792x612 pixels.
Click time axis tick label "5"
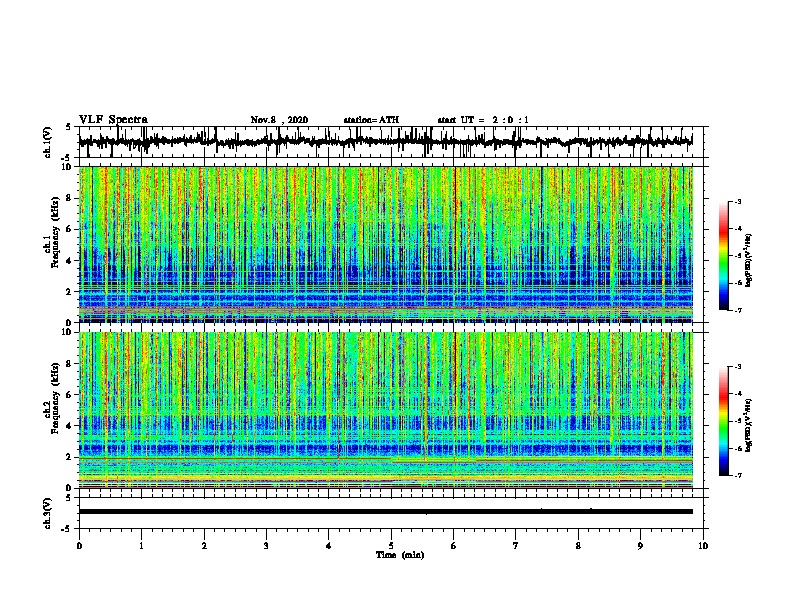(391, 546)
